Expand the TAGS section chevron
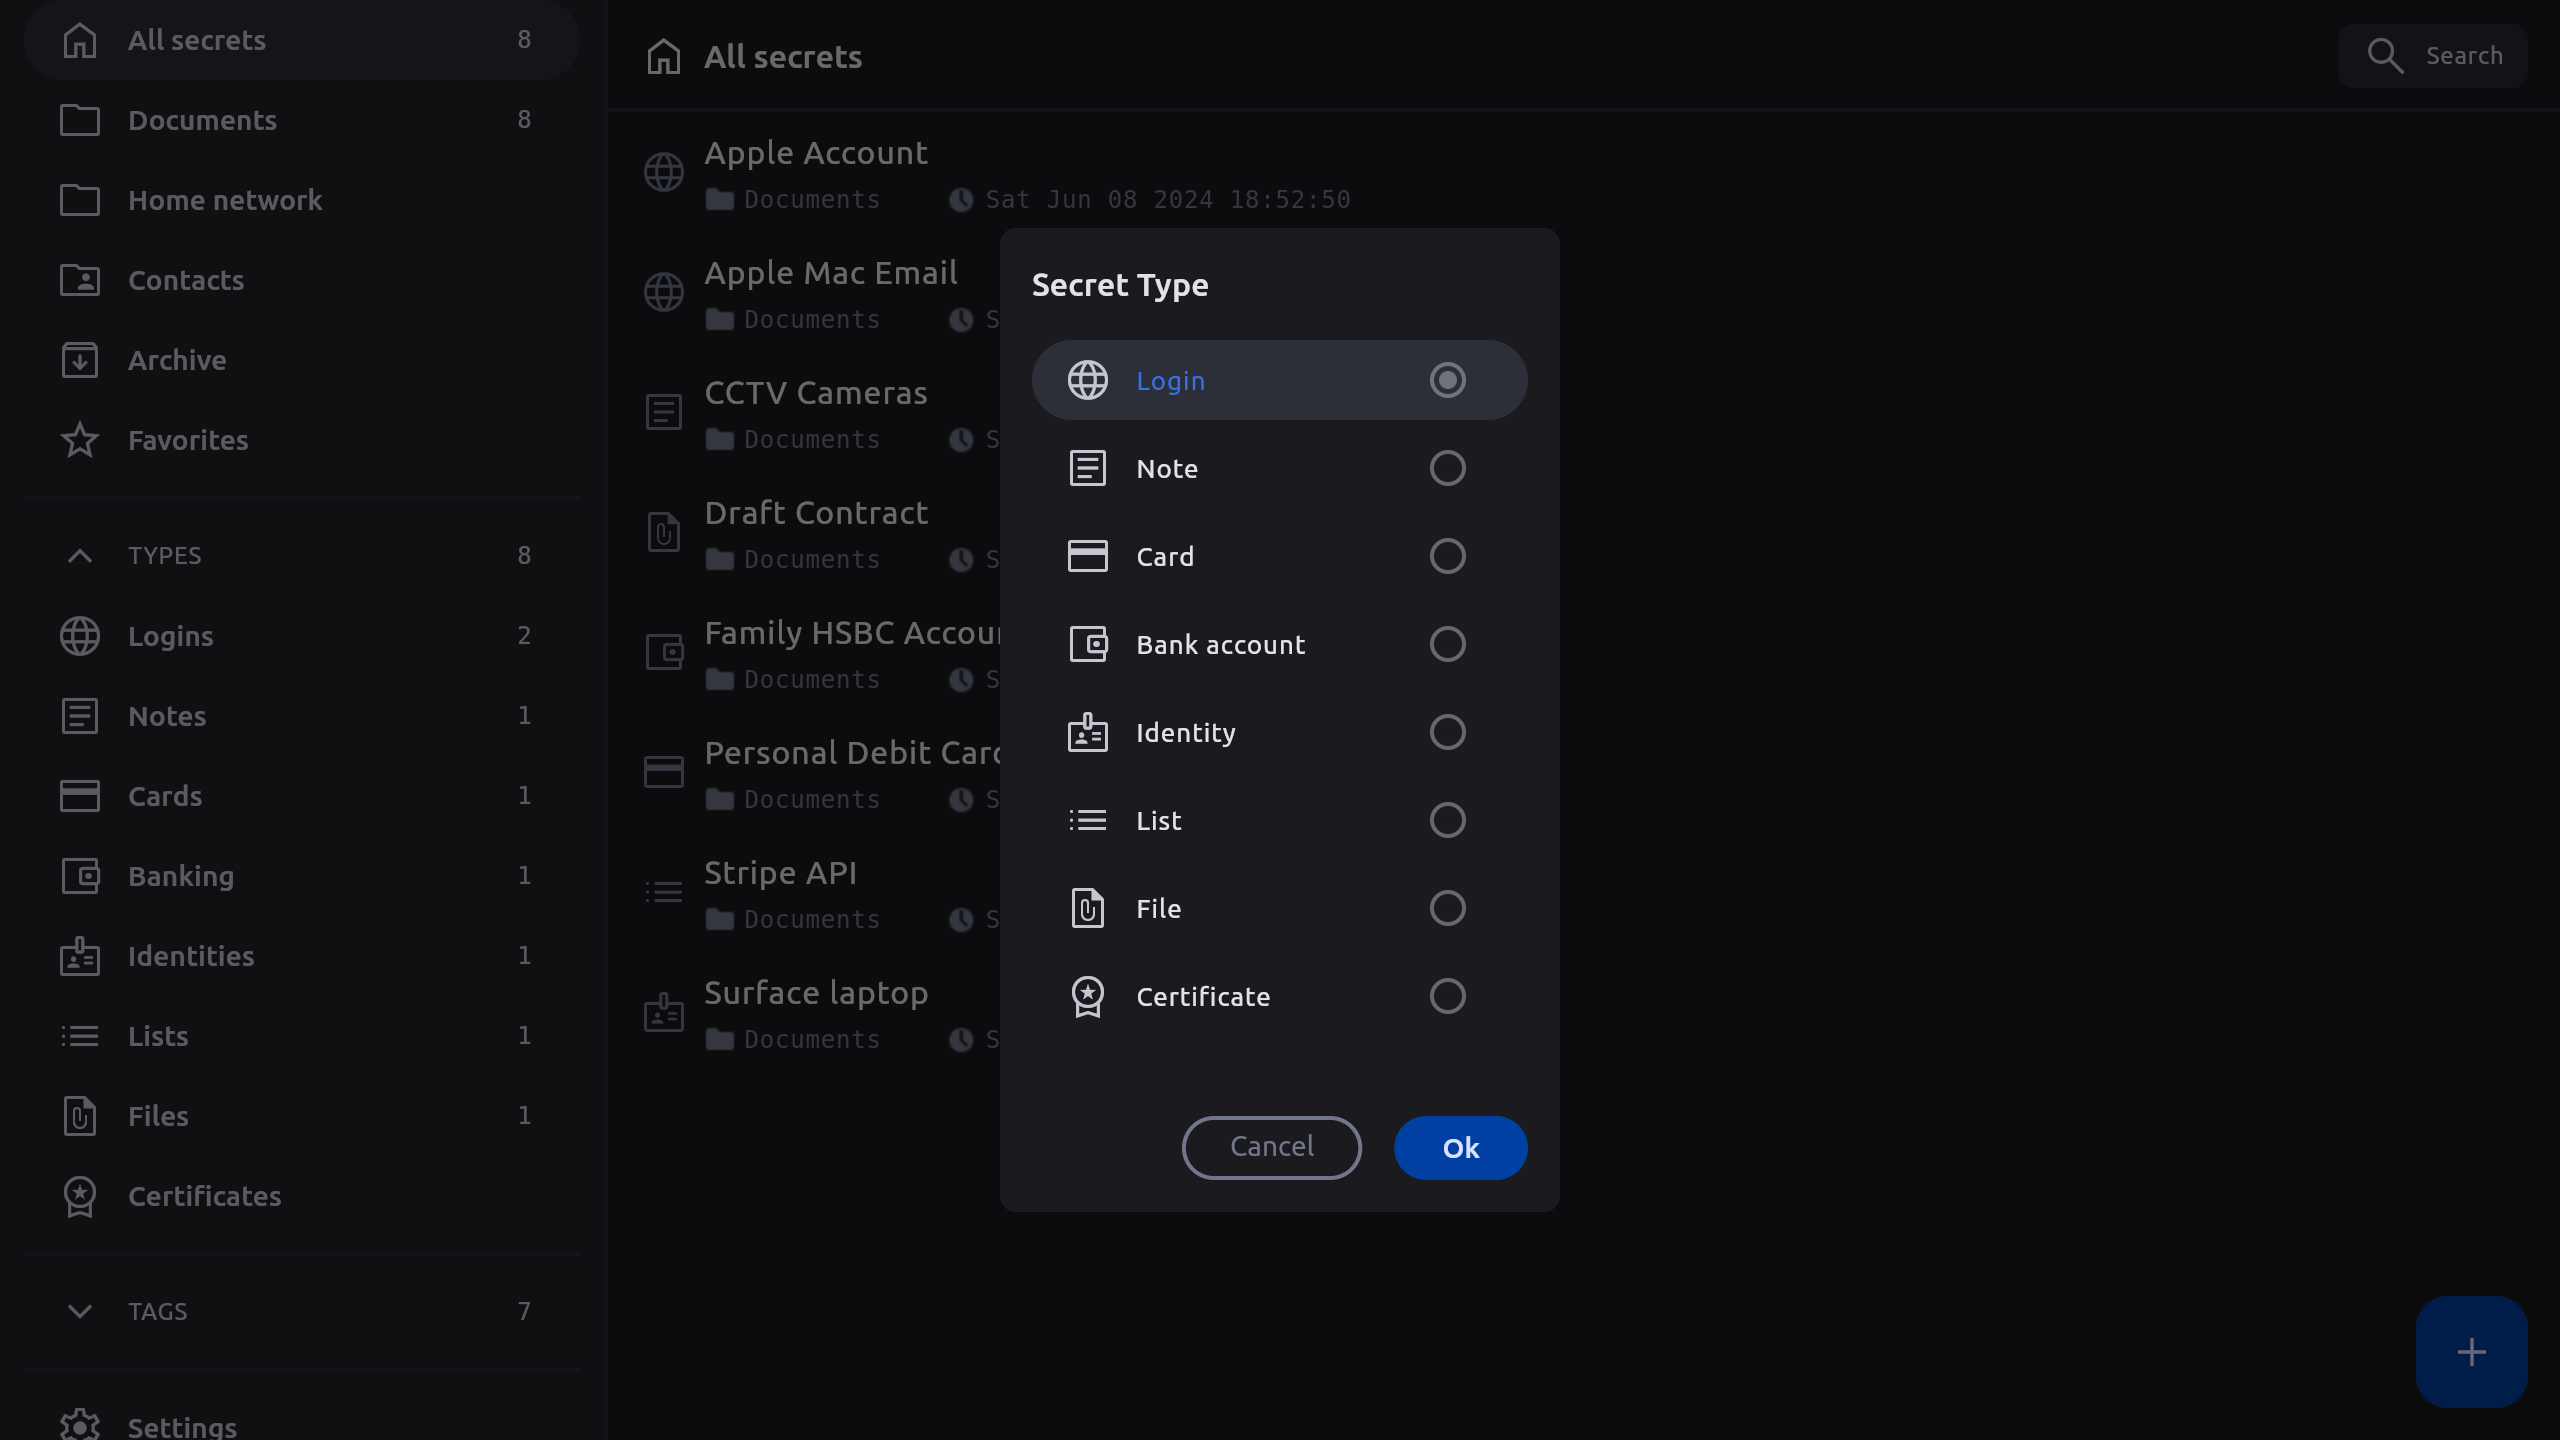 coord(80,1311)
